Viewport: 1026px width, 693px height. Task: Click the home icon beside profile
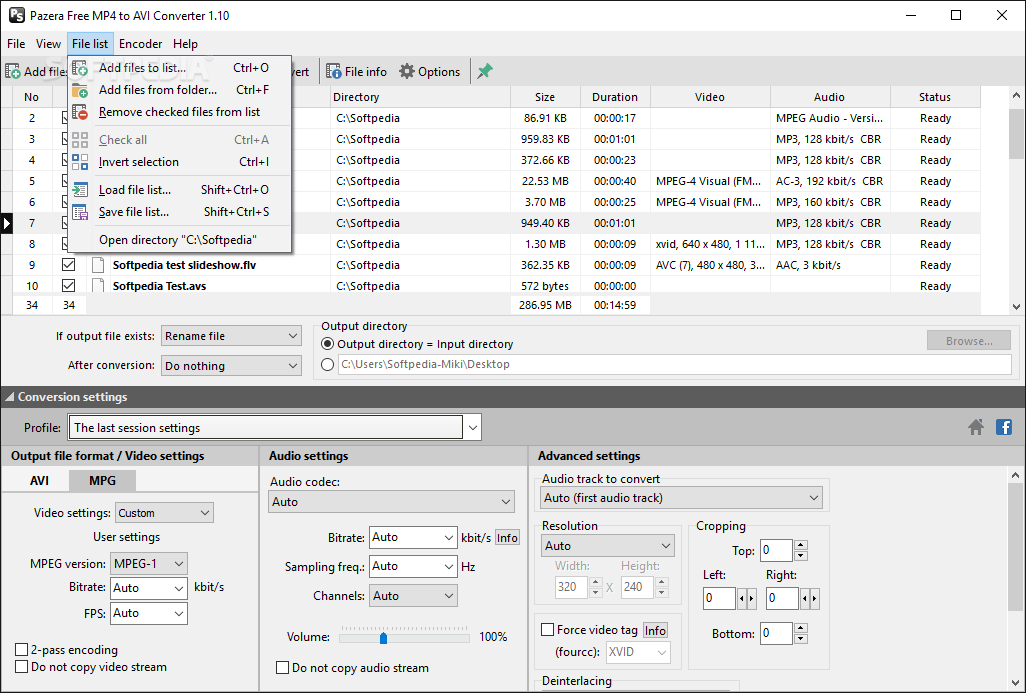tap(976, 427)
